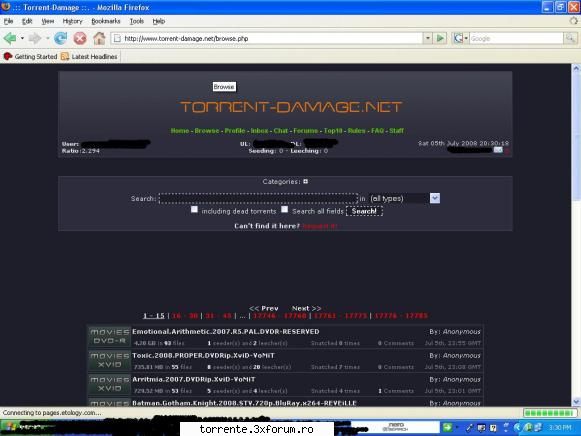Click the green Go arrow beside the address bar
The width and height of the screenshot is (581, 436).
[441, 38]
